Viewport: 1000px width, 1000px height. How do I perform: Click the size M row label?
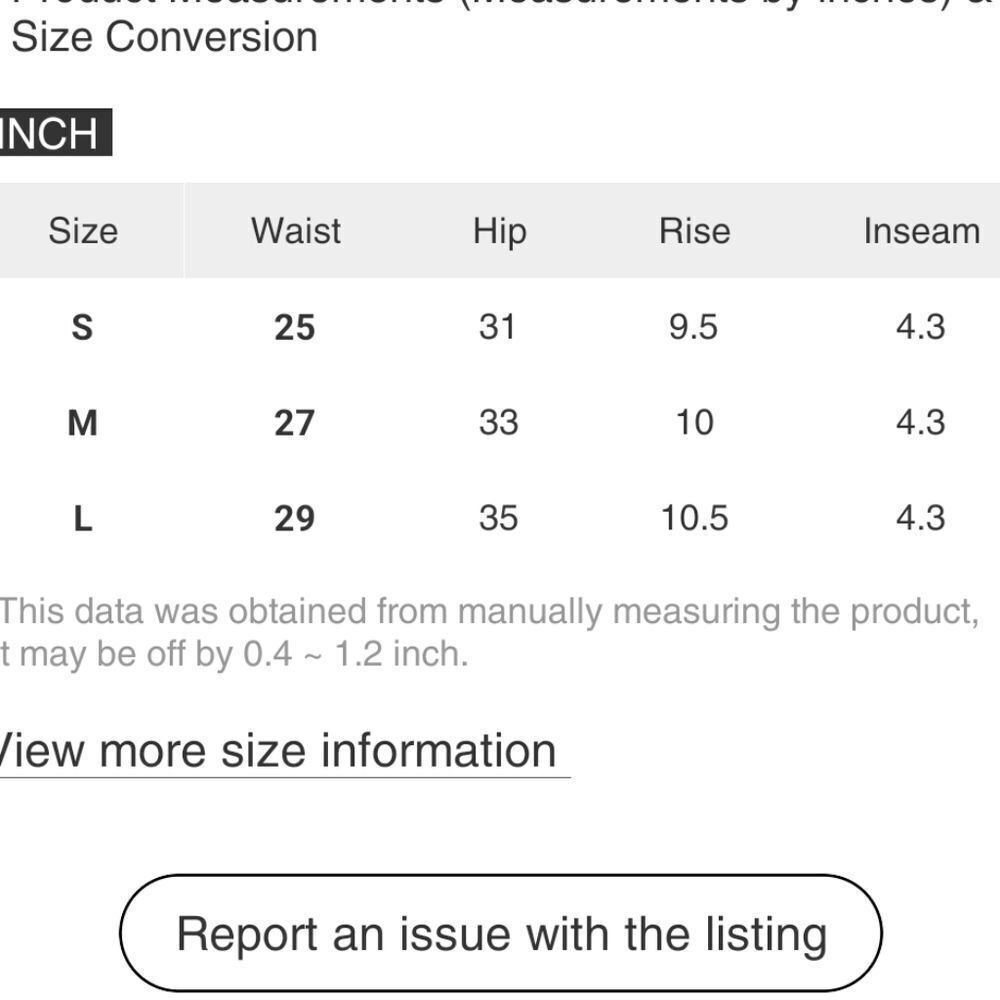tap(82, 423)
